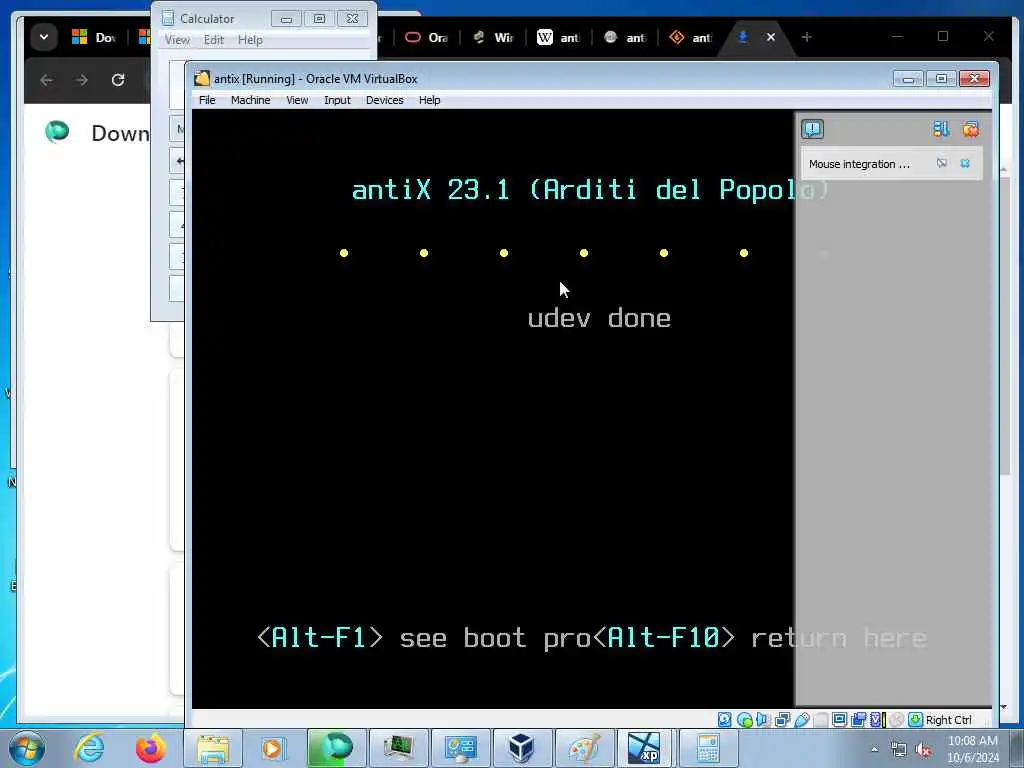Click the USB devices status icon
This screenshot has width=1024, height=768.
tap(801, 720)
